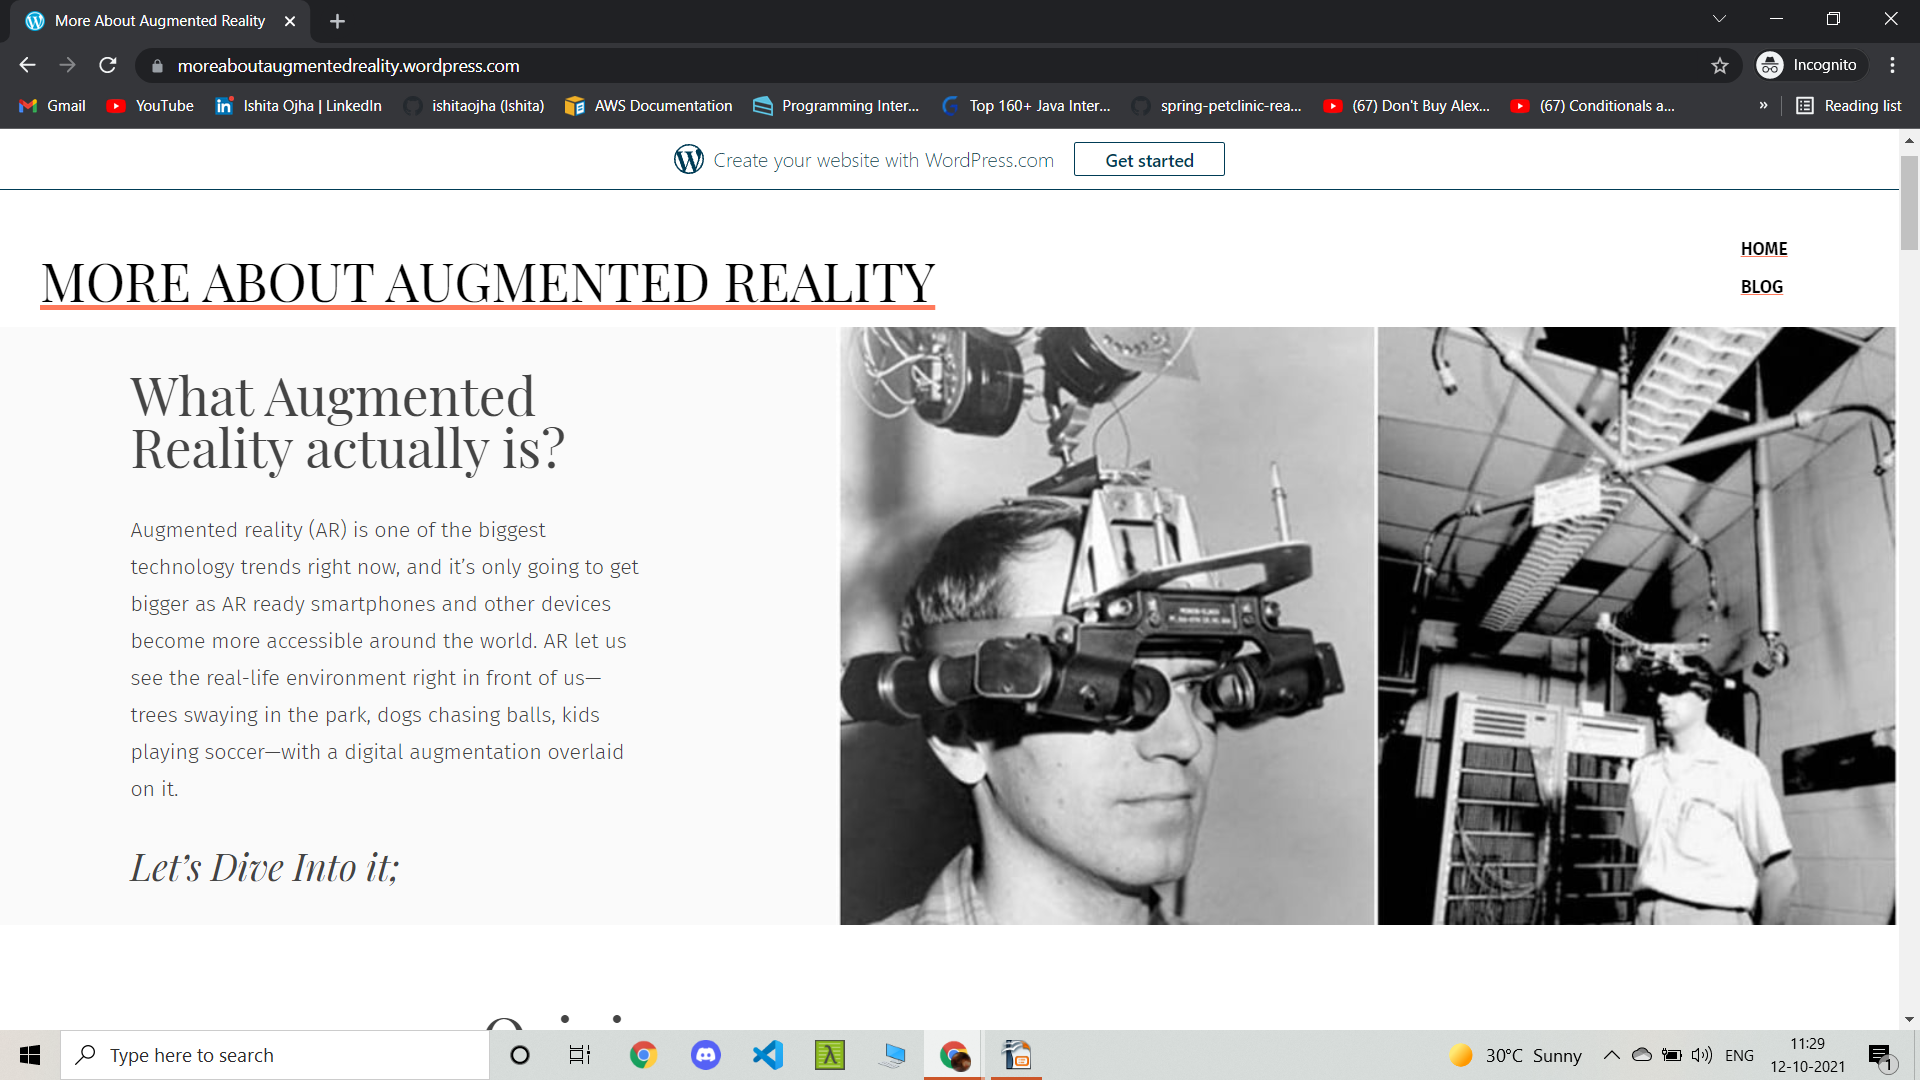Open the HOME menu item

point(1763,249)
